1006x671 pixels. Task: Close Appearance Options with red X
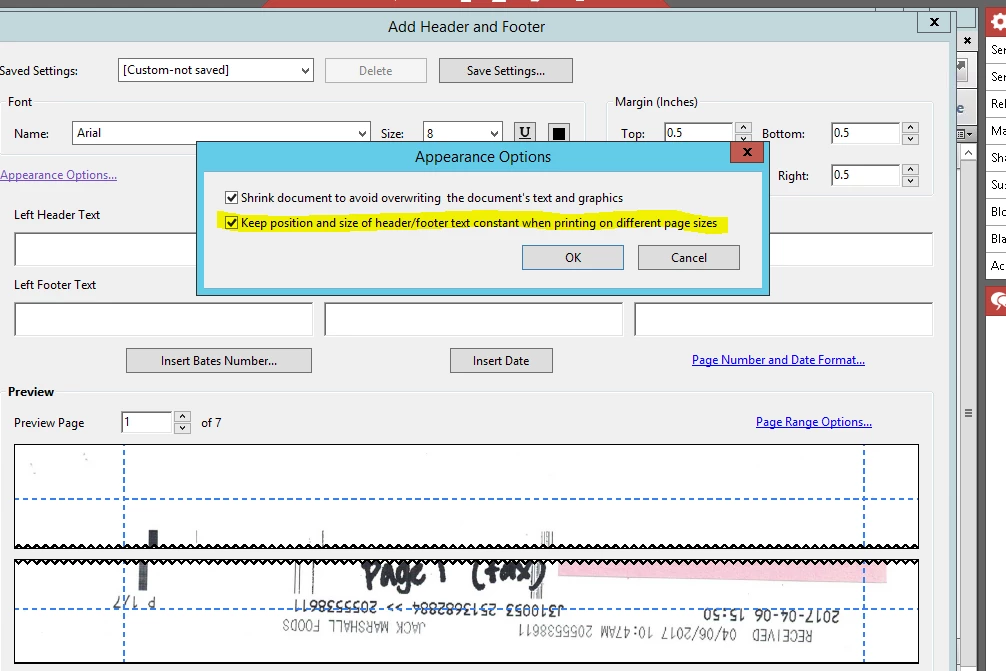point(747,152)
